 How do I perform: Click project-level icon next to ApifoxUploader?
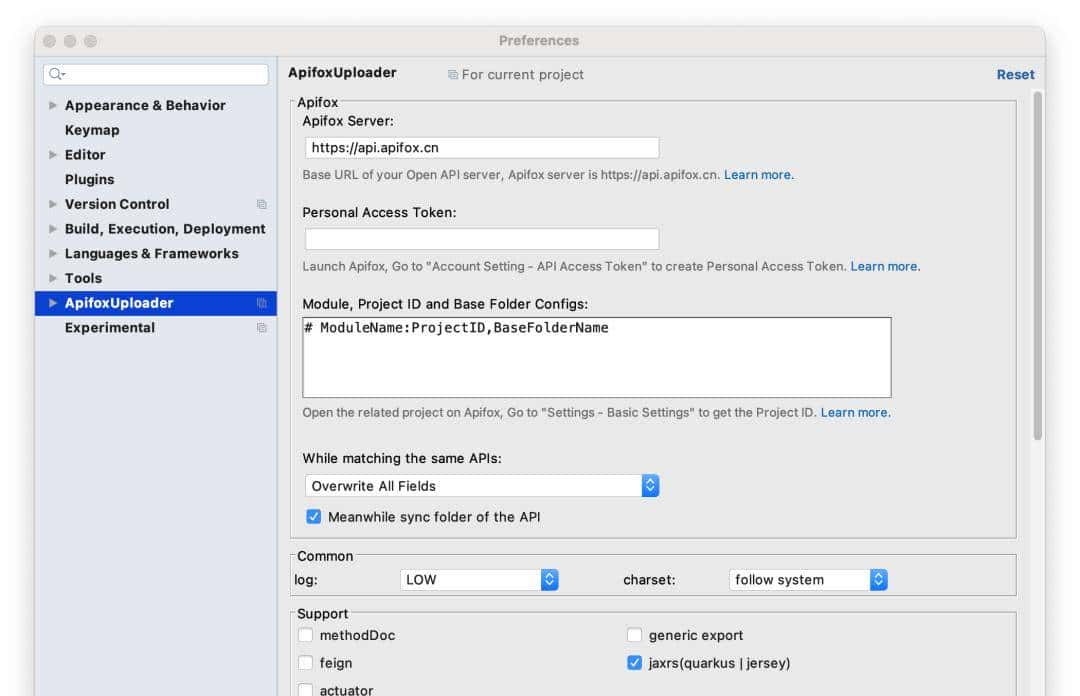262,303
